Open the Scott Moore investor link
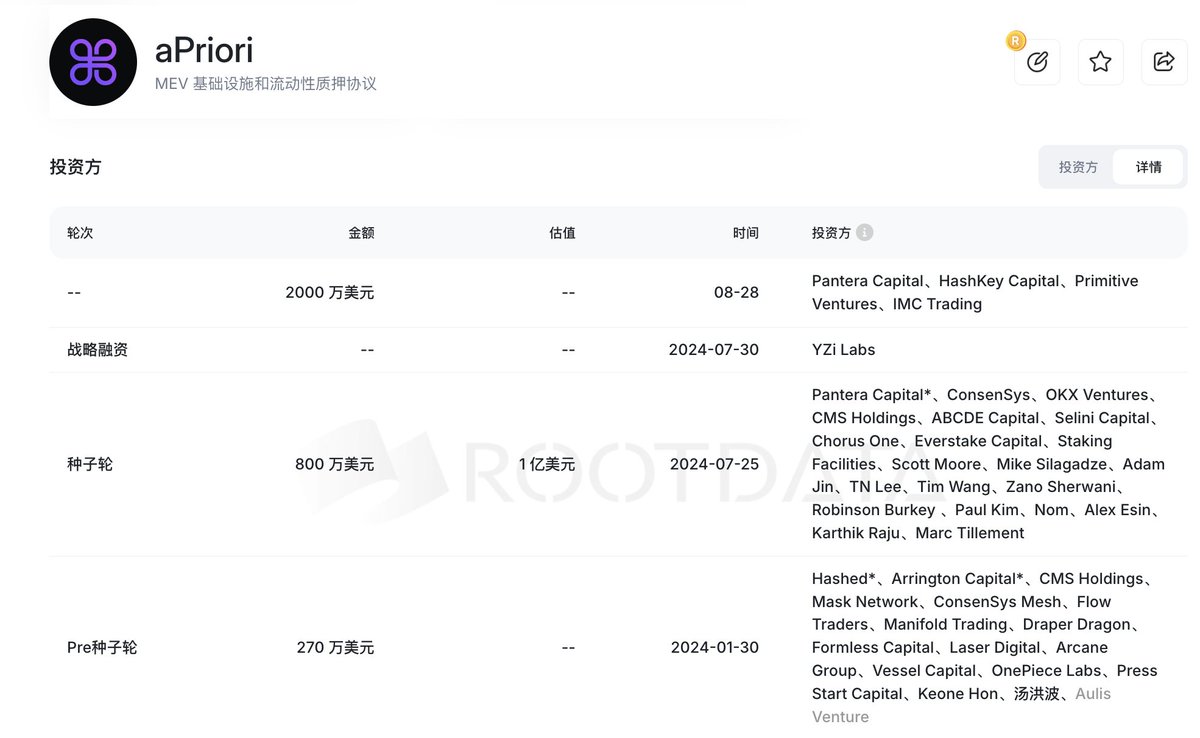The height and width of the screenshot is (738, 1200). [x=937, y=464]
